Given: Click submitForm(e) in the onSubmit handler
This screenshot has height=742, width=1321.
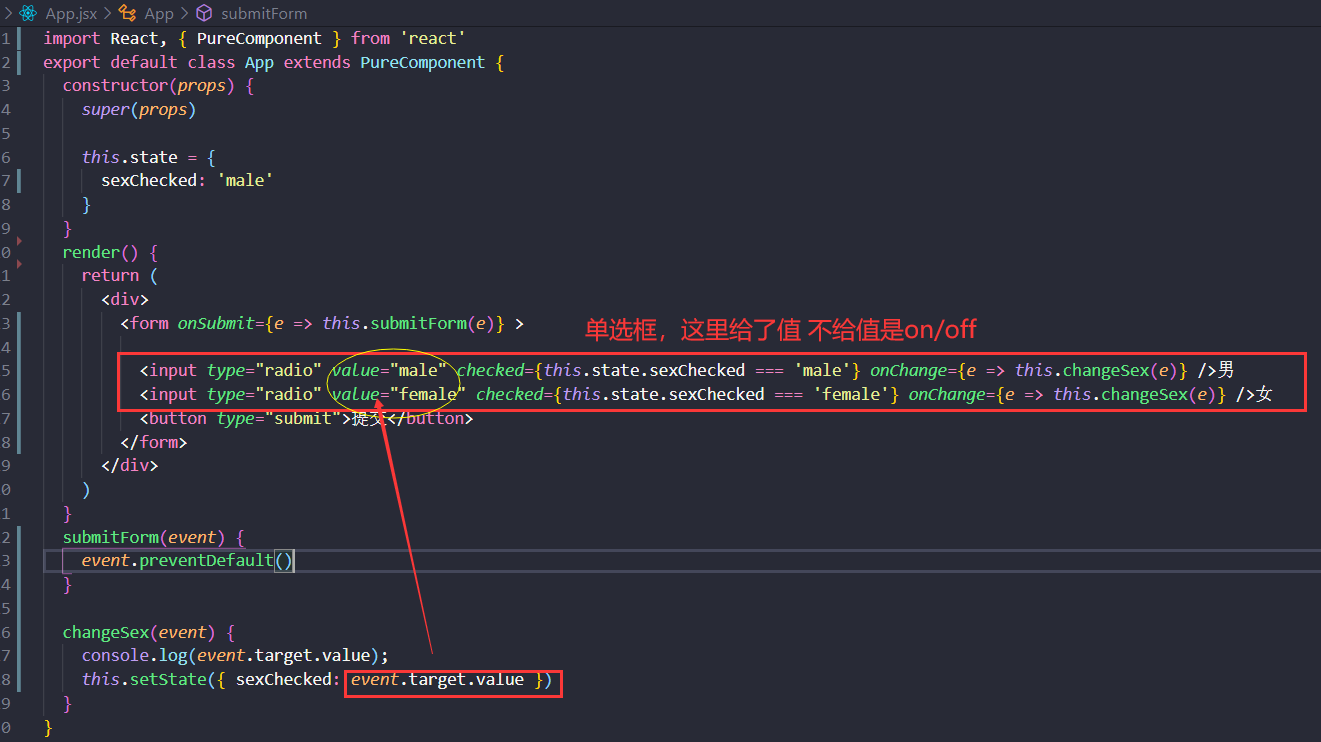Looking at the screenshot, I should 432,323.
